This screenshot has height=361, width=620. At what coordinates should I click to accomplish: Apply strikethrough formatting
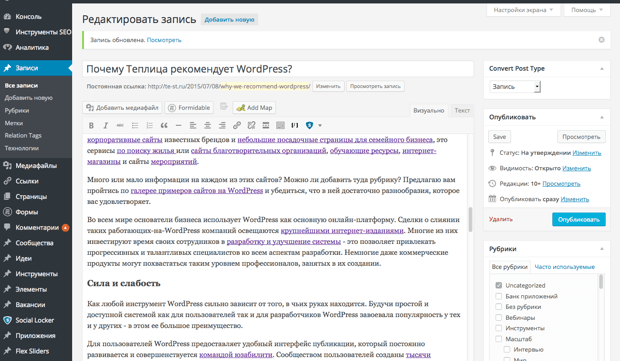(120, 125)
